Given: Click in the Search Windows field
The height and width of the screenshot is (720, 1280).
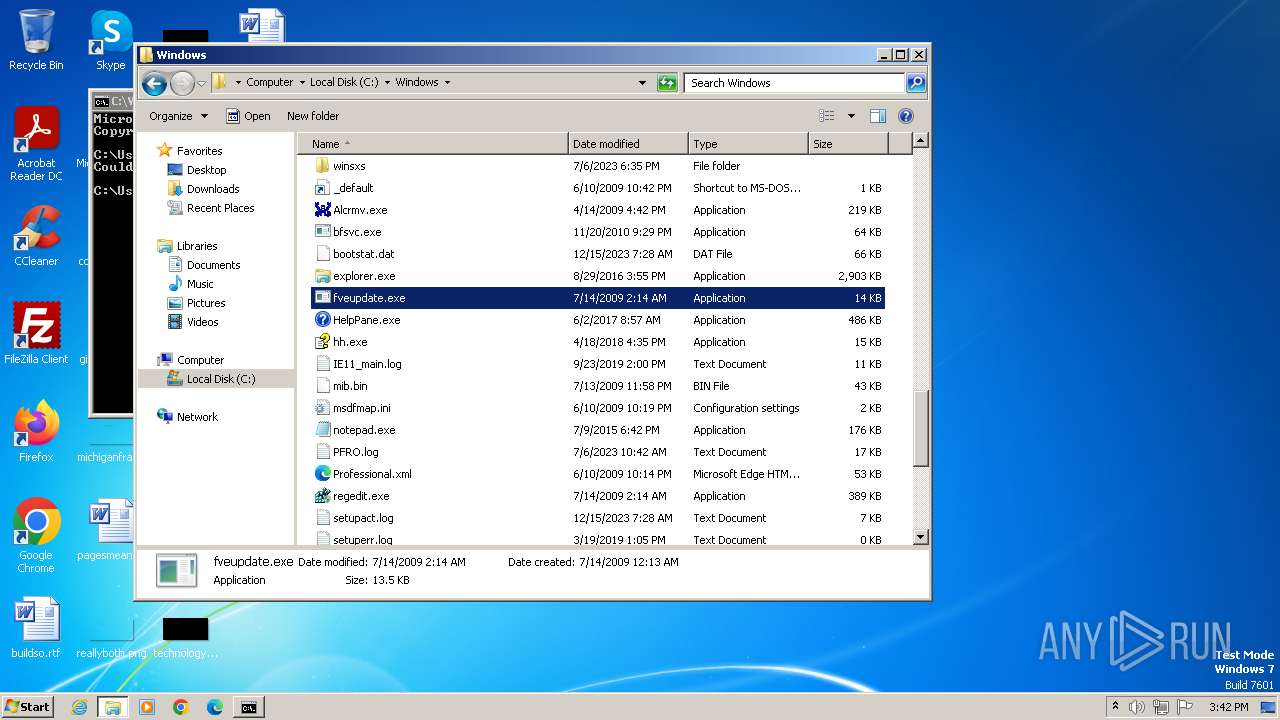Looking at the screenshot, I should pyautogui.click(x=795, y=83).
